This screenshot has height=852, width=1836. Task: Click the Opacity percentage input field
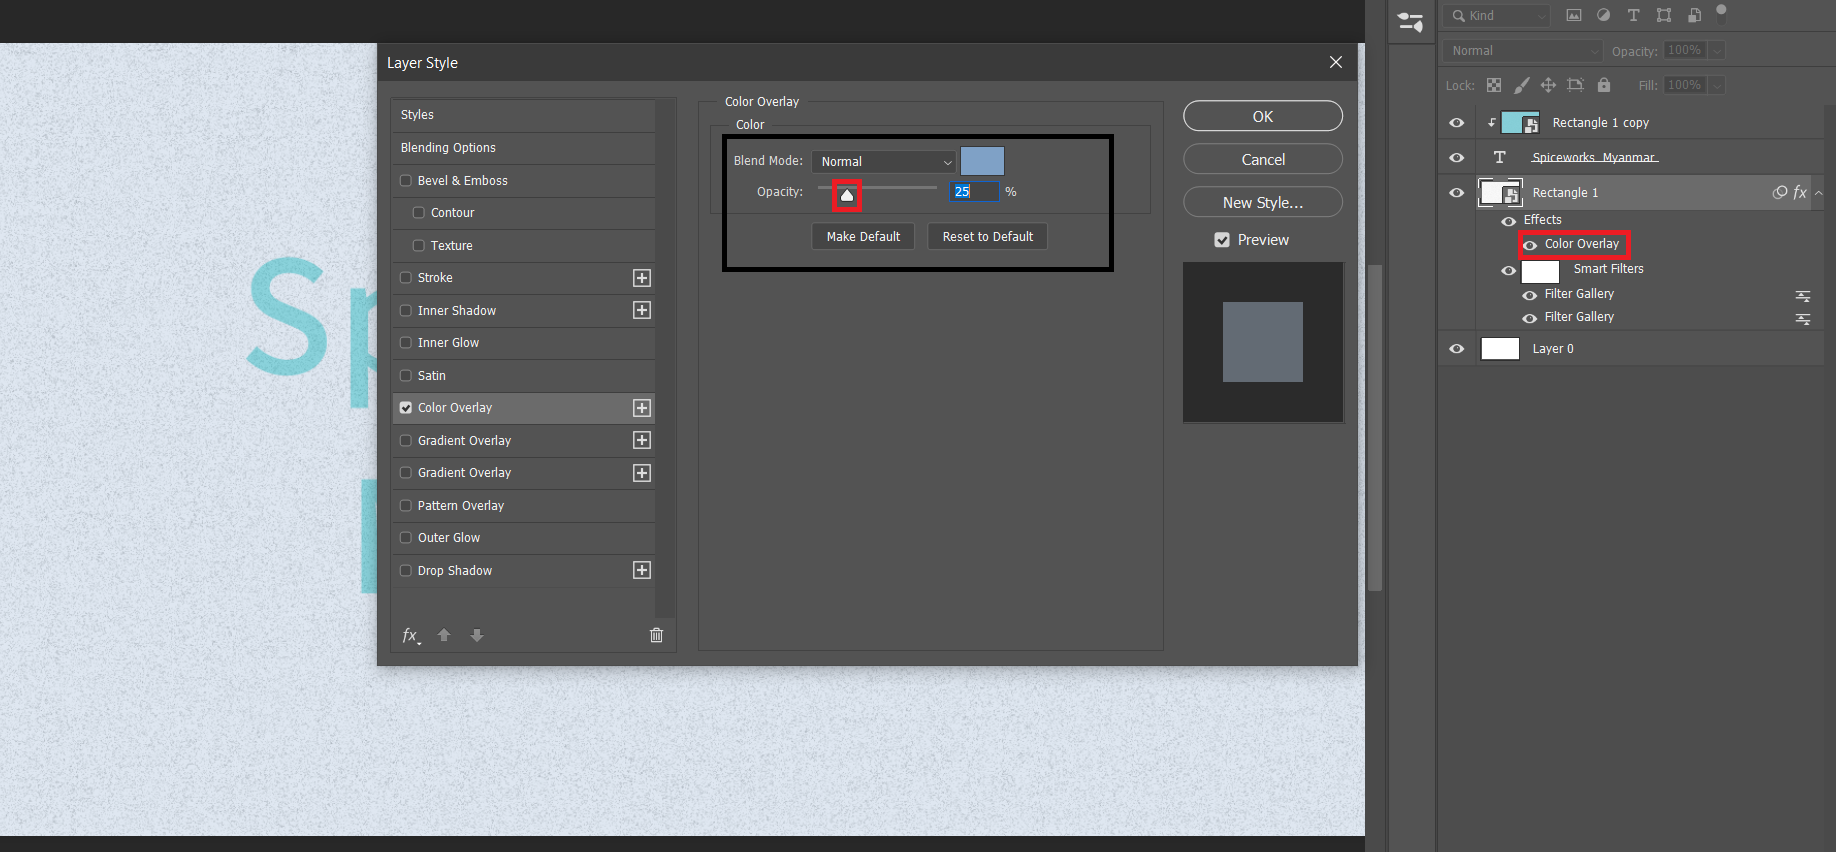point(973,192)
